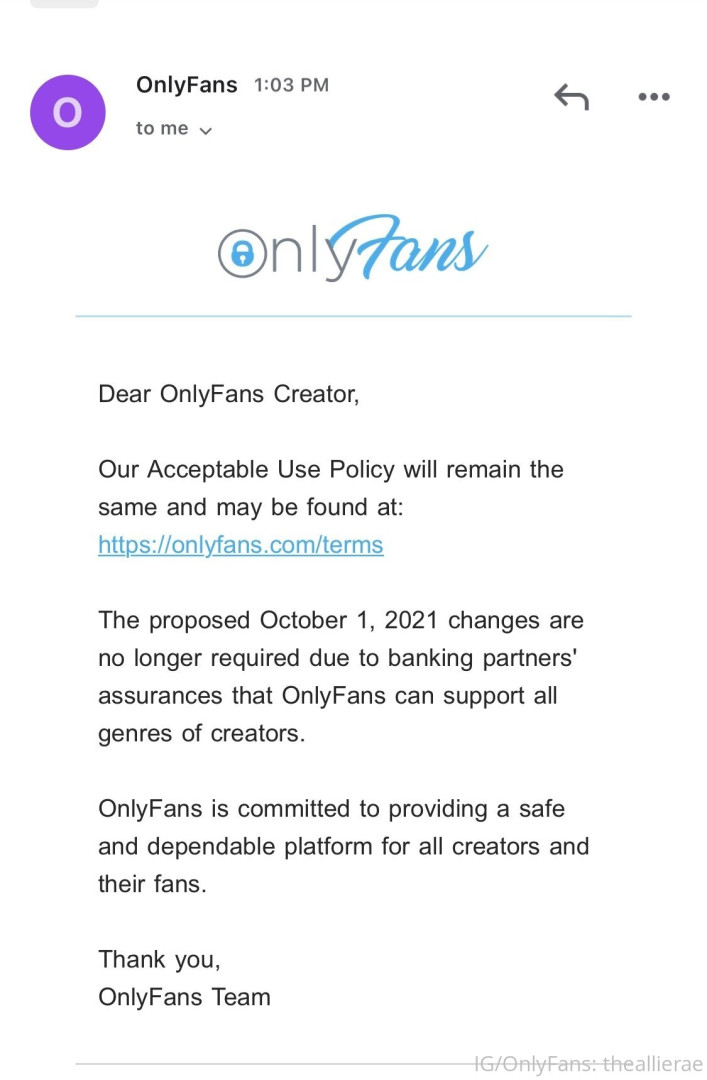Screen dimensions: 707x1080
Task: Click the 'safe and dependable platform' paragraph
Action: [x=343, y=846]
